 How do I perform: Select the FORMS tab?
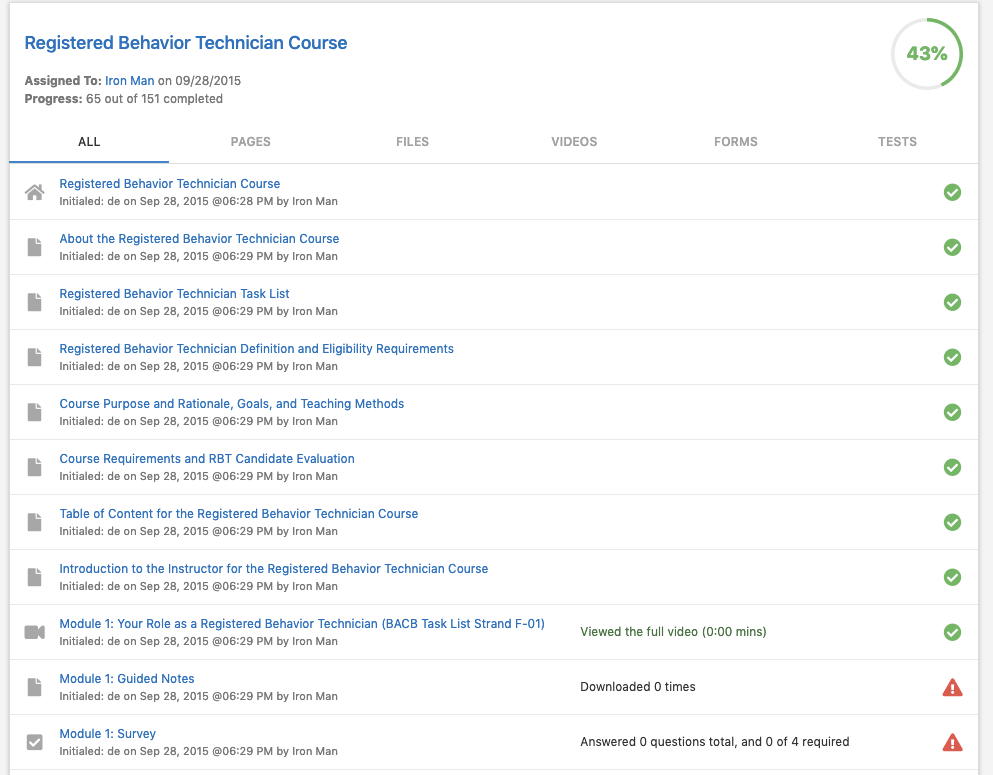pyautogui.click(x=736, y=142)
